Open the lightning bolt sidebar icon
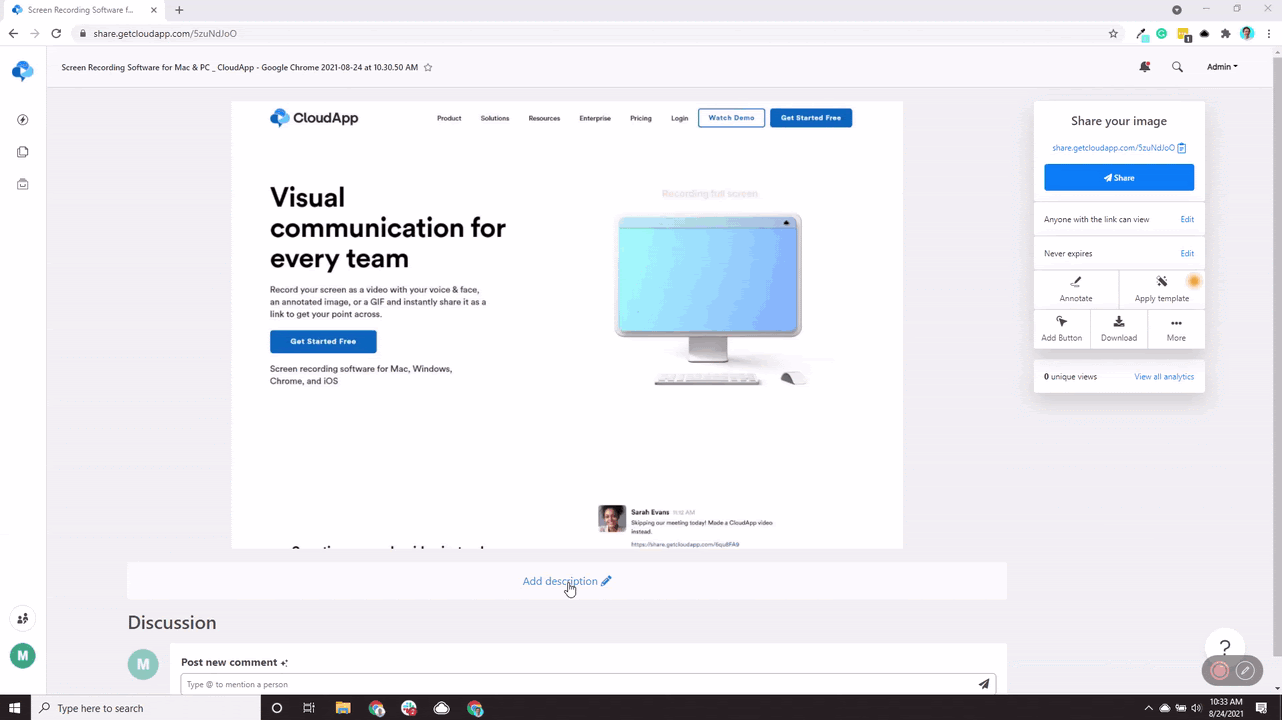Viewport: 1282px width, 720px height. [x=22, y=120]
